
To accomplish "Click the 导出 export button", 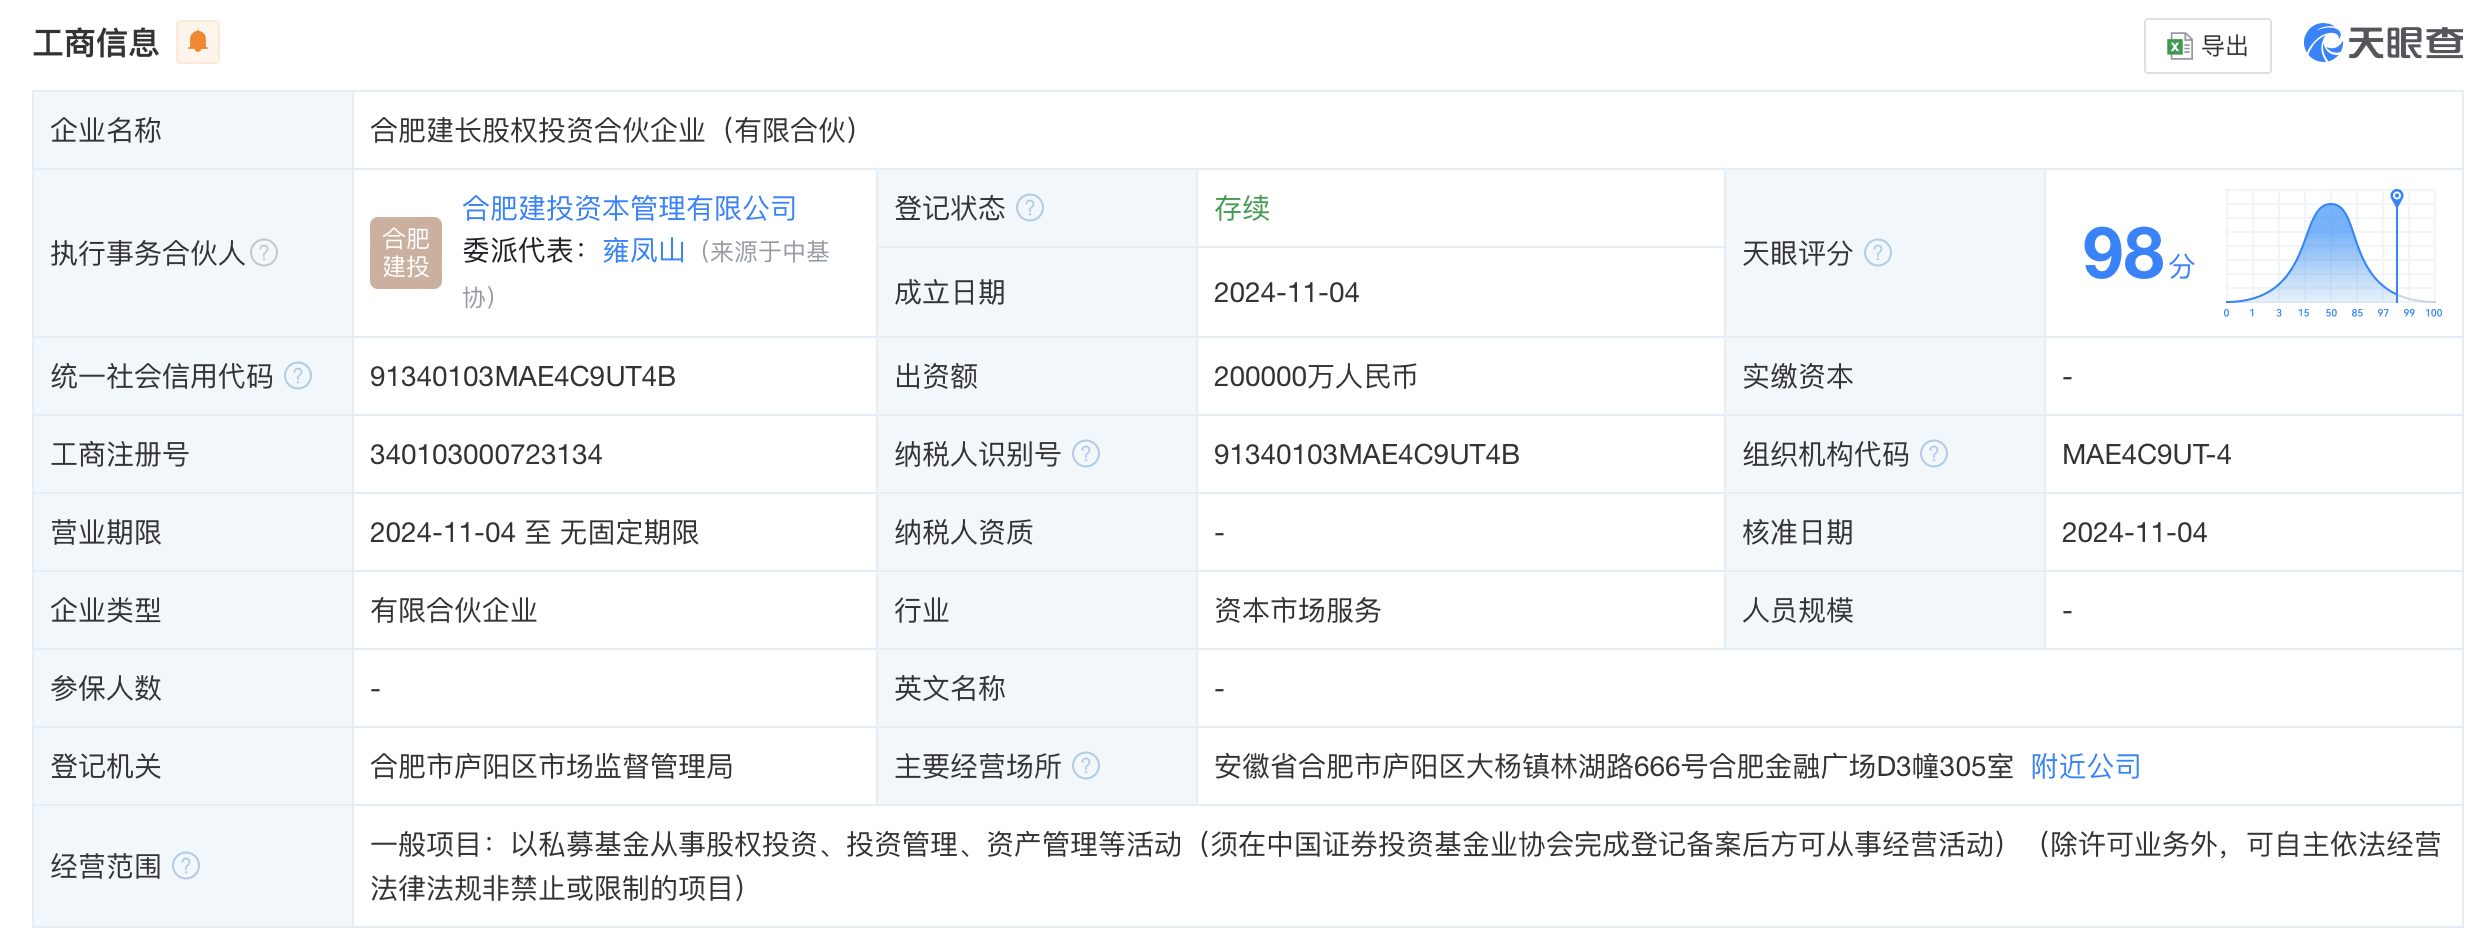I will [2207, 46].
